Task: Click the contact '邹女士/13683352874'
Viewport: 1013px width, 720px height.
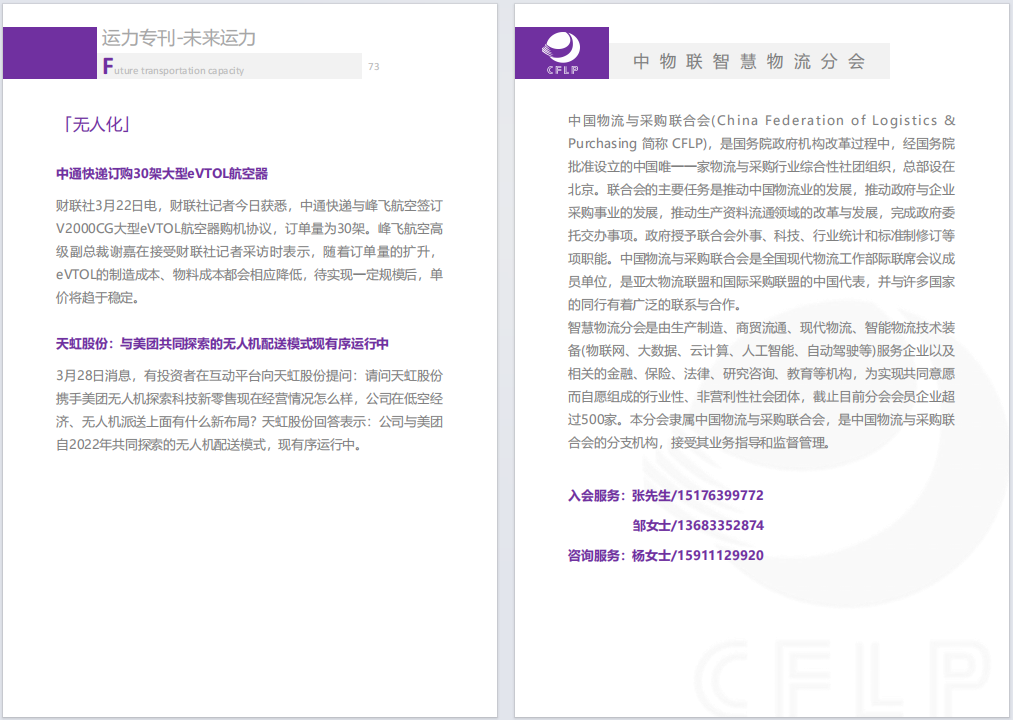Action: tap(698, 525)
